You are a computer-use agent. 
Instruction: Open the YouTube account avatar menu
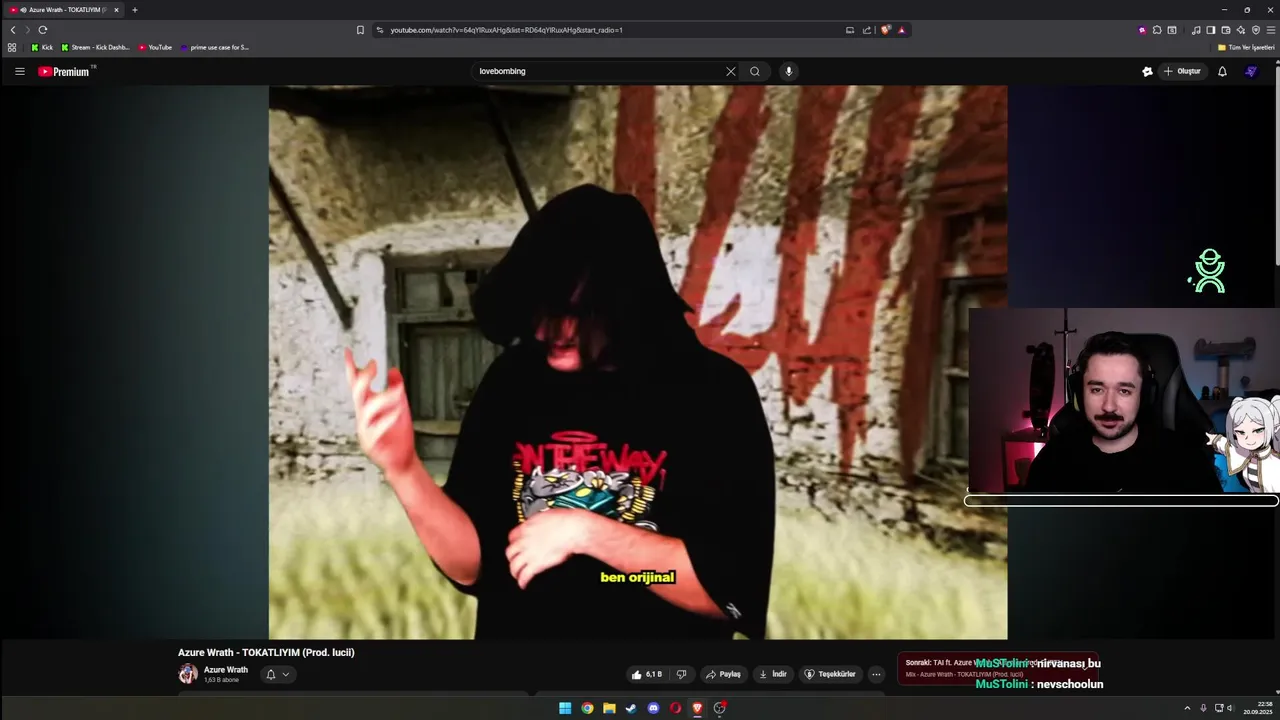point(1251,71)
